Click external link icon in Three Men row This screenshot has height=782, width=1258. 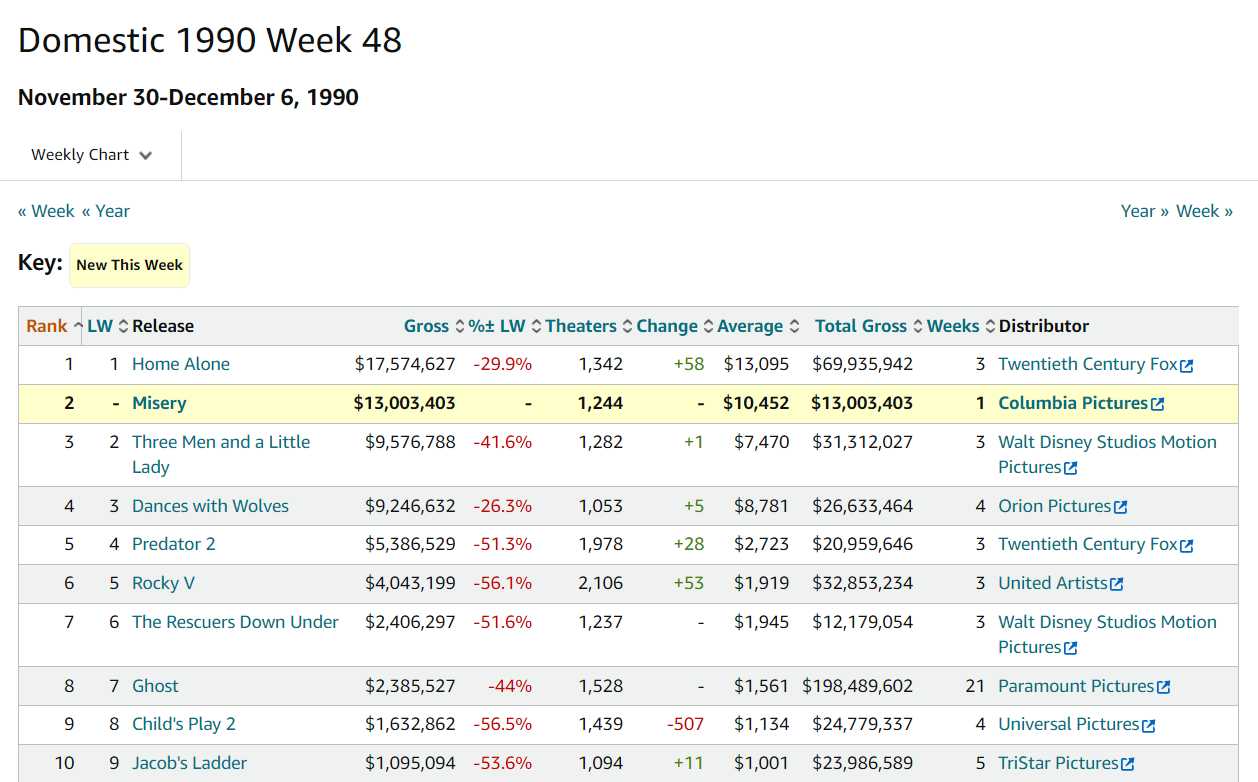pos(1070,468)
